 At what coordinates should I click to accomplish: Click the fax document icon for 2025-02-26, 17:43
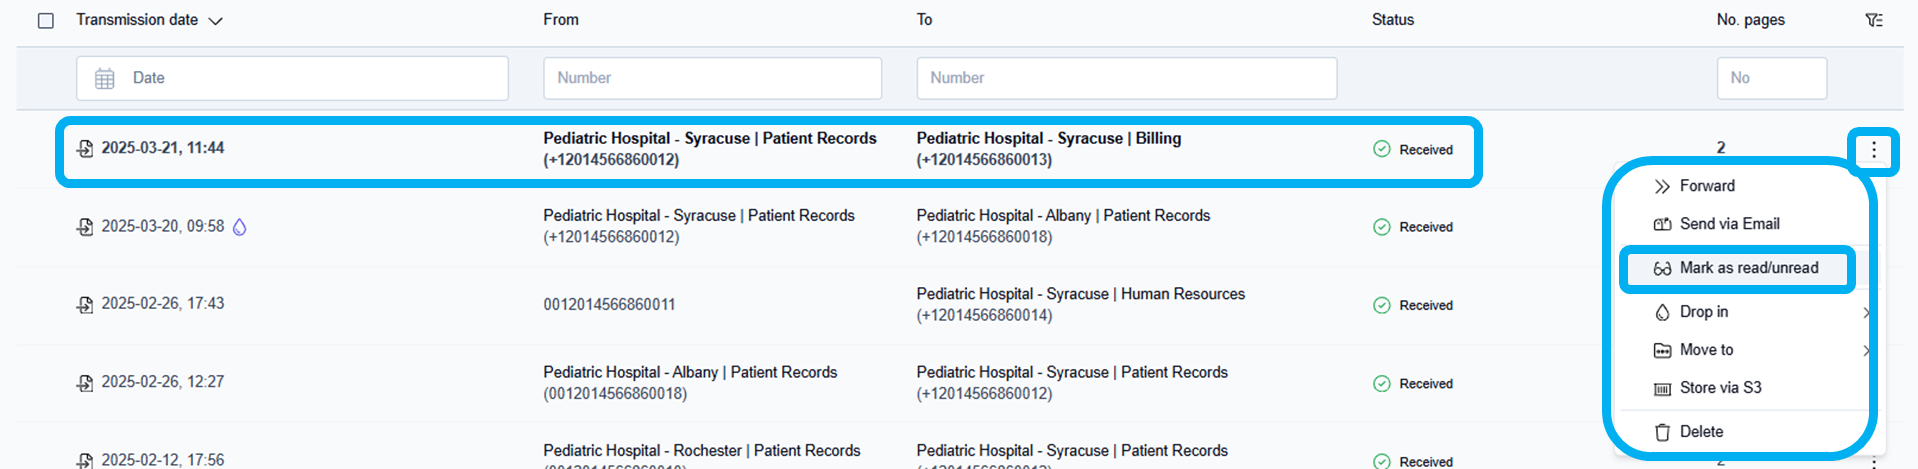click(x=85, y=305)
